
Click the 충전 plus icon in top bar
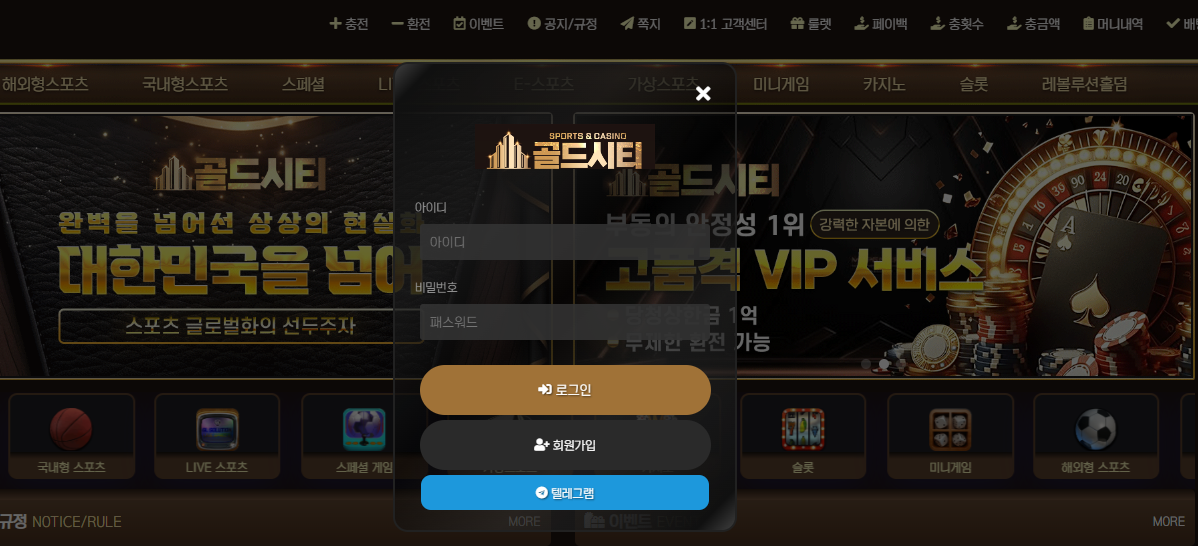(335, 24)
